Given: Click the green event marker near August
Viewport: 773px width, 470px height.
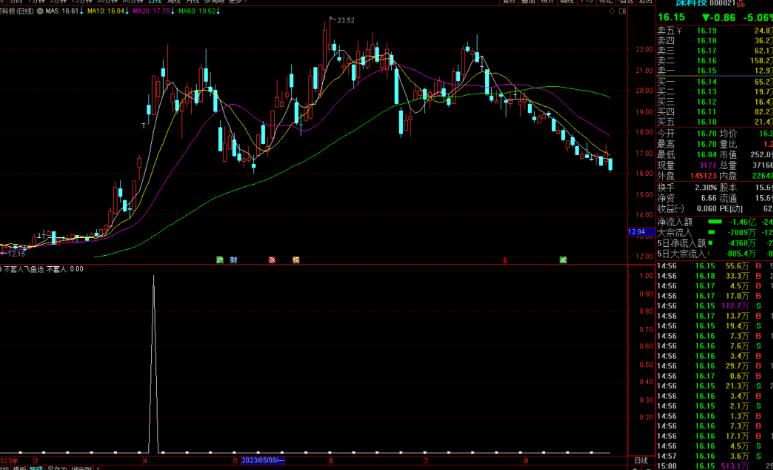Looking at the screenshot, I should tap(563, 259).
